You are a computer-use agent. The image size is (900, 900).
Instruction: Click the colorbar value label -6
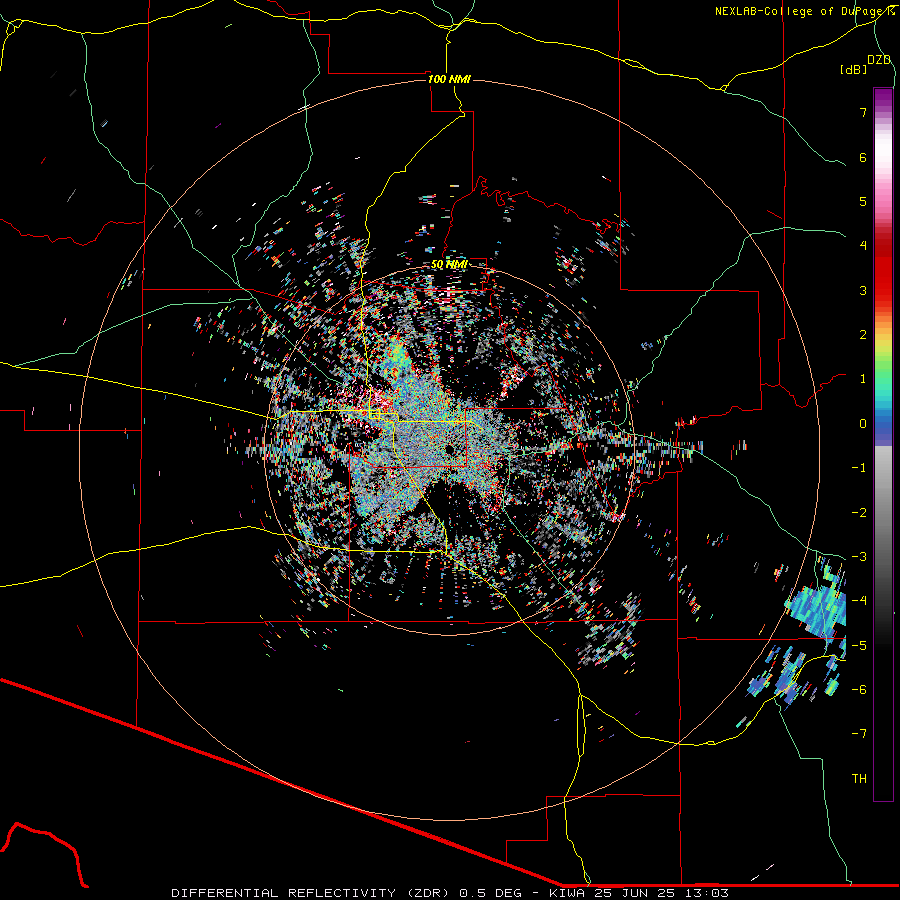coord(859,690)
